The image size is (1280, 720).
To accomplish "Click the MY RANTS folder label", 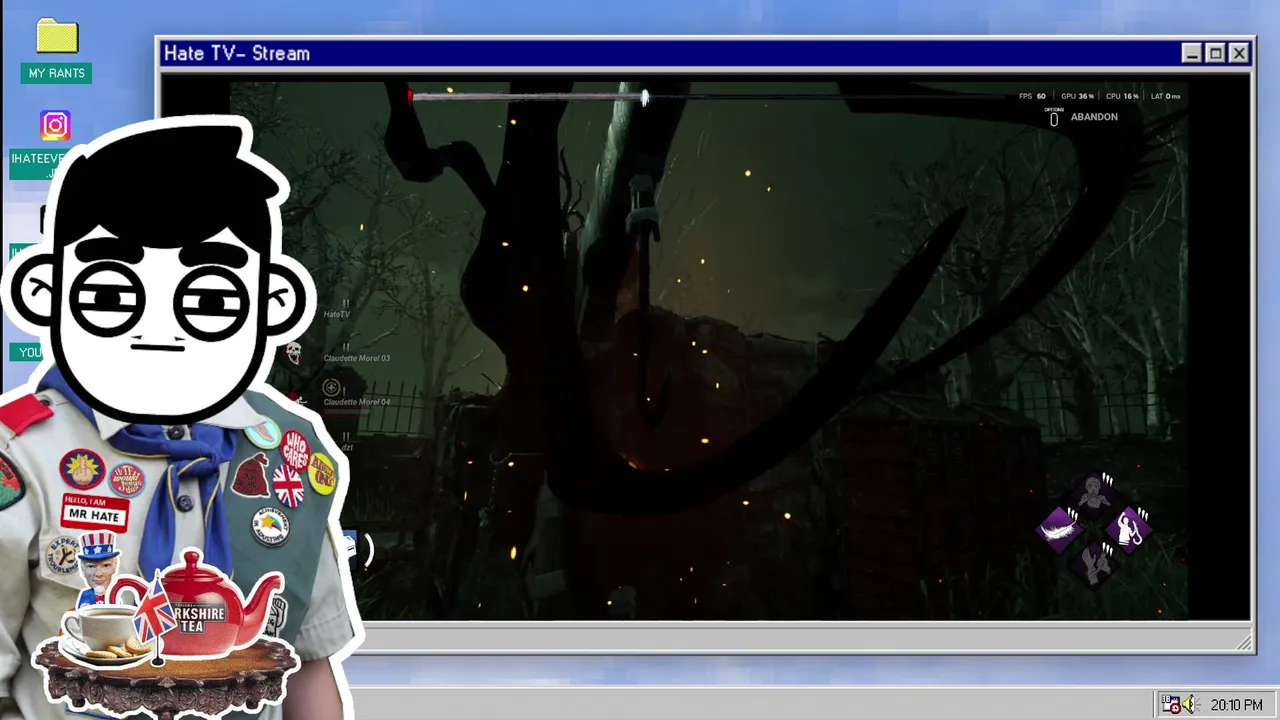I will click(56, 73).
